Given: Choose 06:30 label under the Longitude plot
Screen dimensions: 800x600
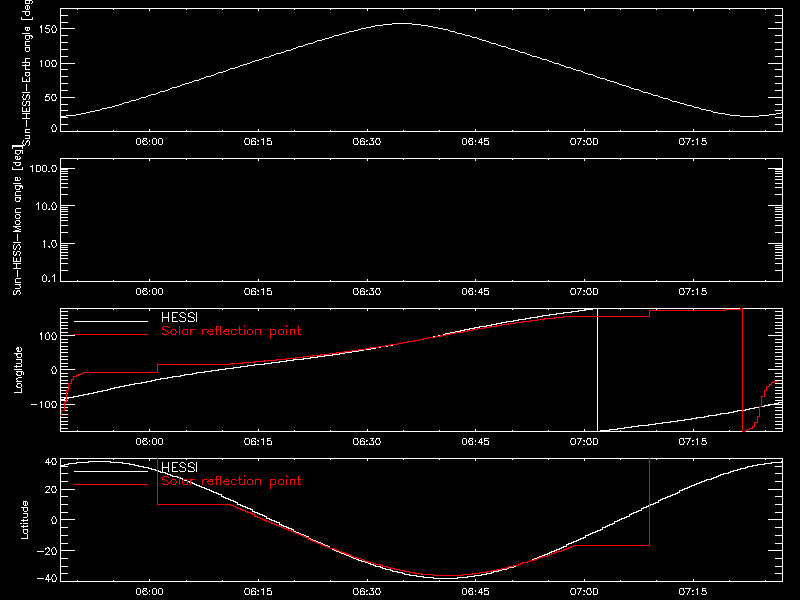Looking at the screenshot, I should click(367, 442).
